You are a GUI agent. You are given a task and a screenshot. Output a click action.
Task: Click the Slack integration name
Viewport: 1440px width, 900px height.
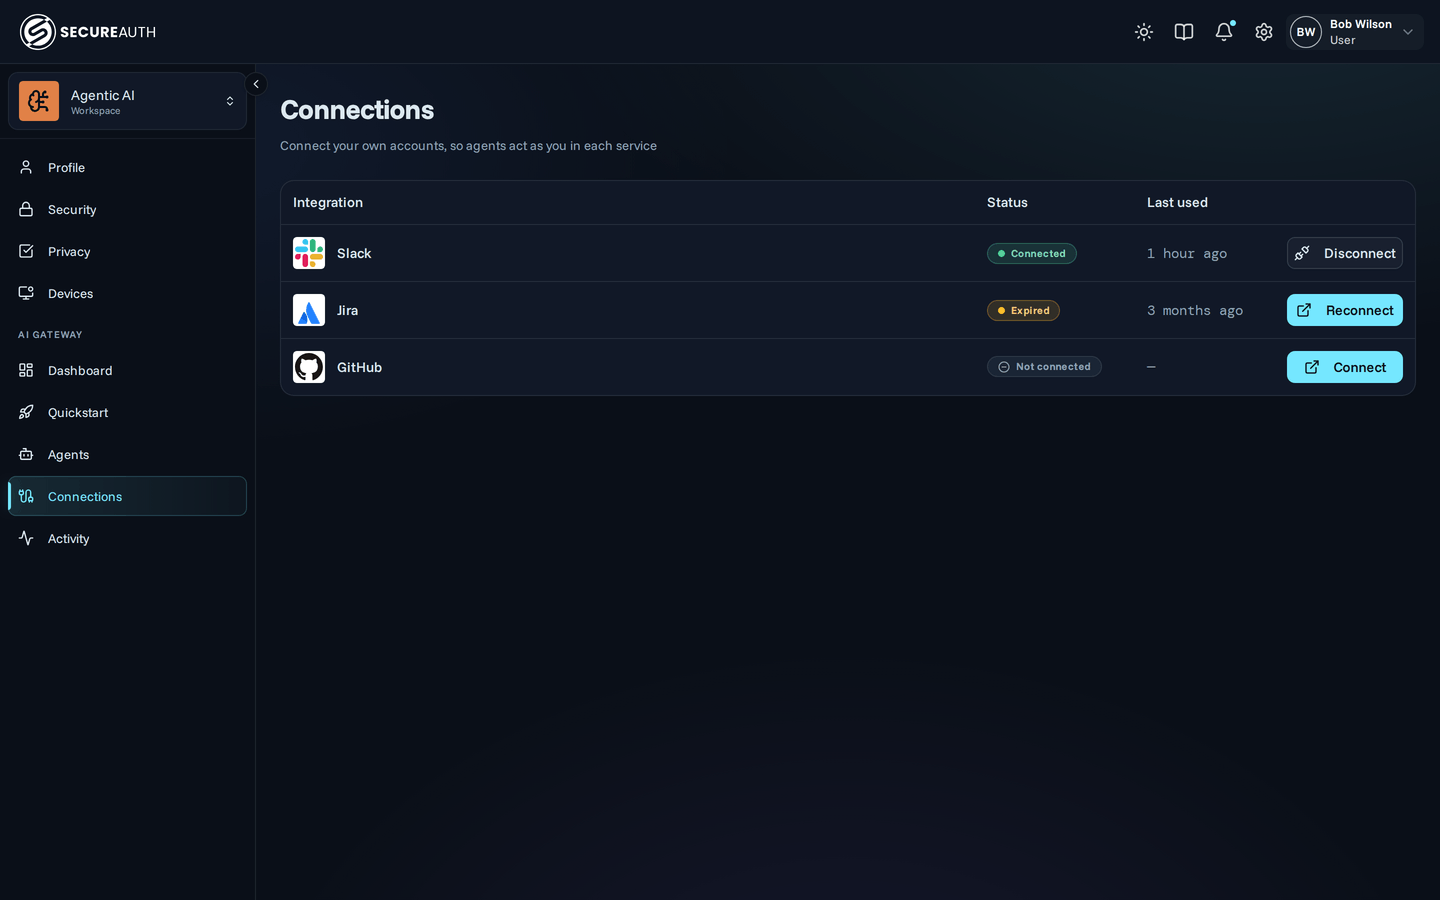[x=354, y=253]
